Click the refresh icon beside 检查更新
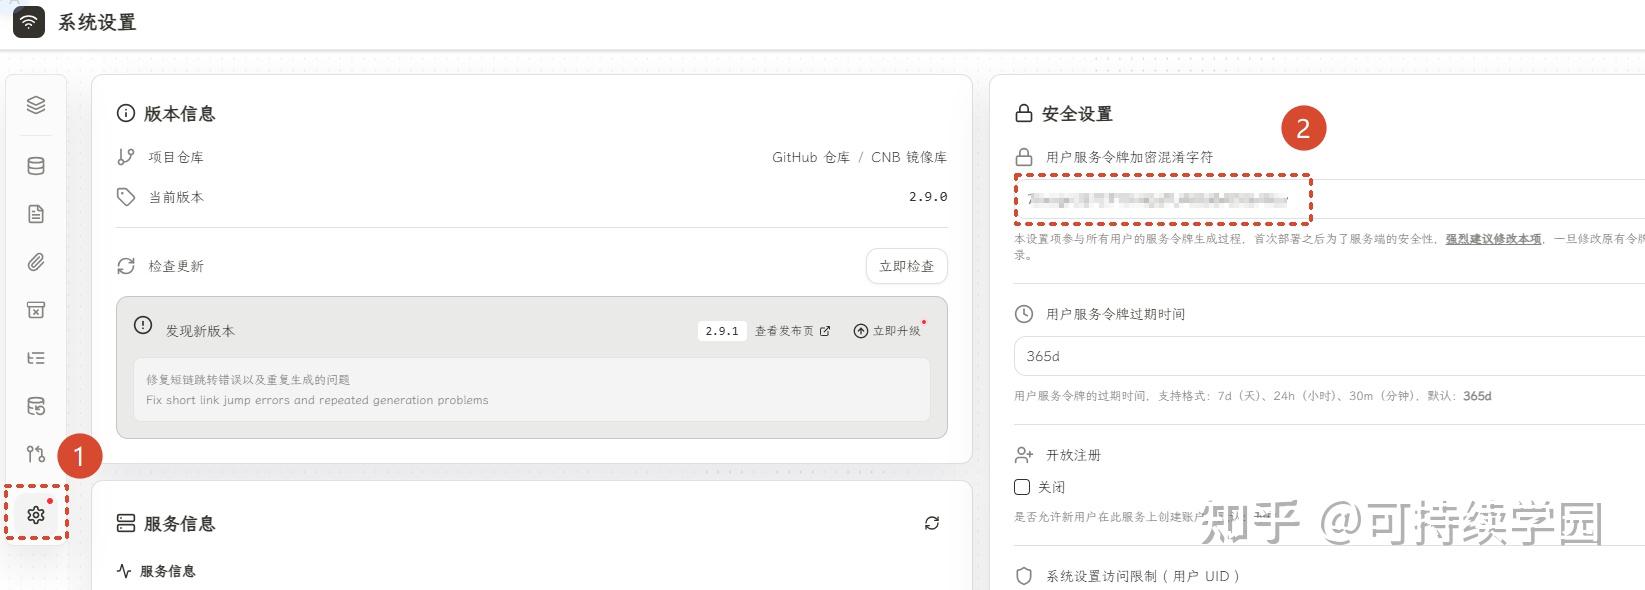This screenshot has height=590, width=1645. click(126, 266)
